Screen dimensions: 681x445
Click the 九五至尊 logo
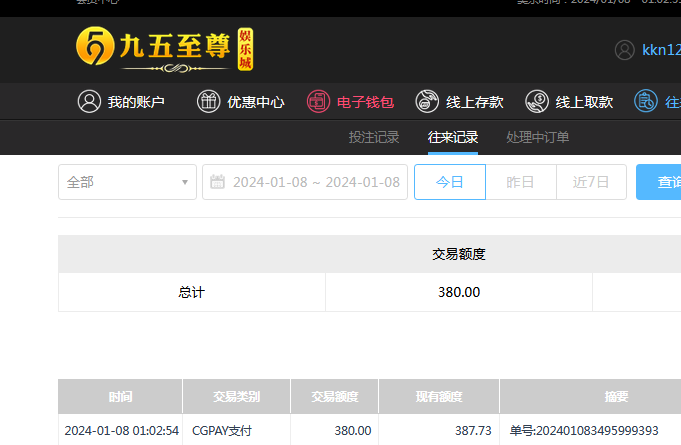(x=165, y=49)
